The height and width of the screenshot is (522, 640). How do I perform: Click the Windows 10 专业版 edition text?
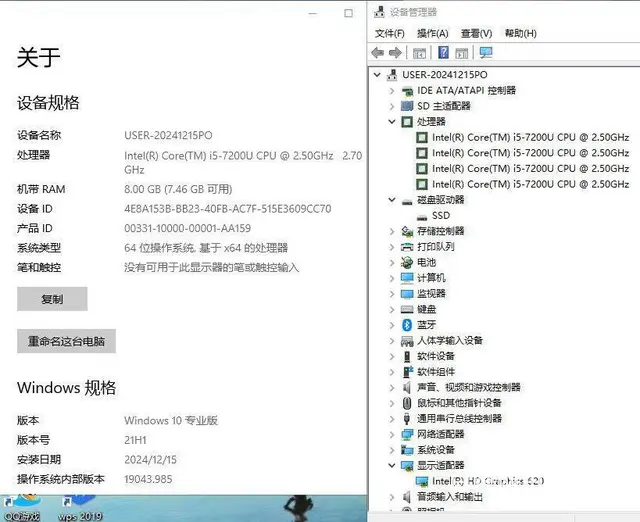pyautogui.click(x=171, y=420)
